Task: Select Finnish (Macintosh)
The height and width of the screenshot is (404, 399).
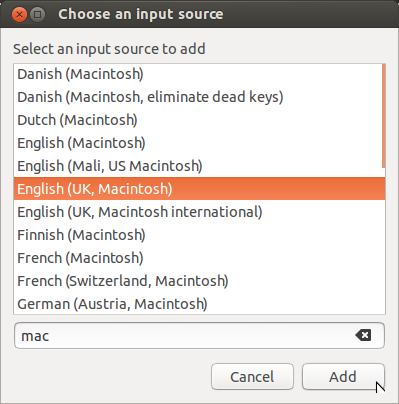Action: (199, 235)
